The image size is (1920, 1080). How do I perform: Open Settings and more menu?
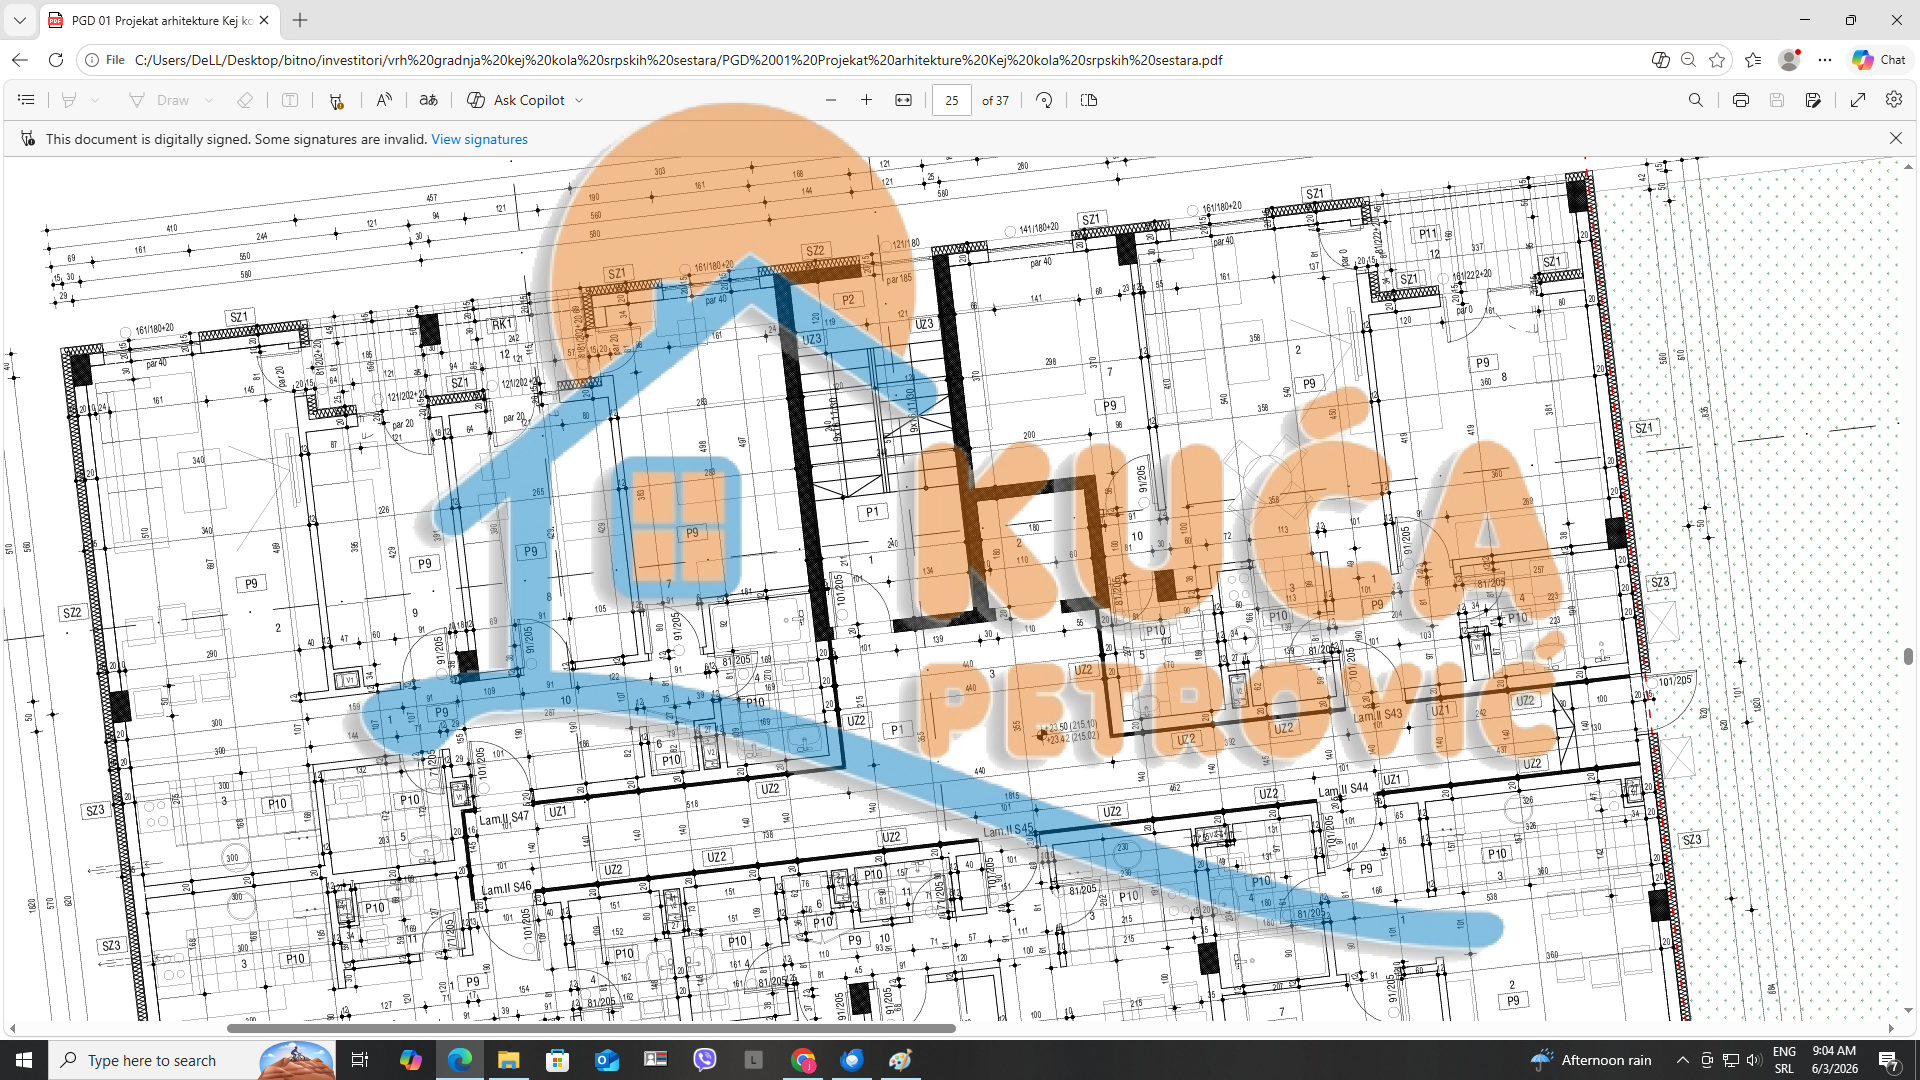1825,60
